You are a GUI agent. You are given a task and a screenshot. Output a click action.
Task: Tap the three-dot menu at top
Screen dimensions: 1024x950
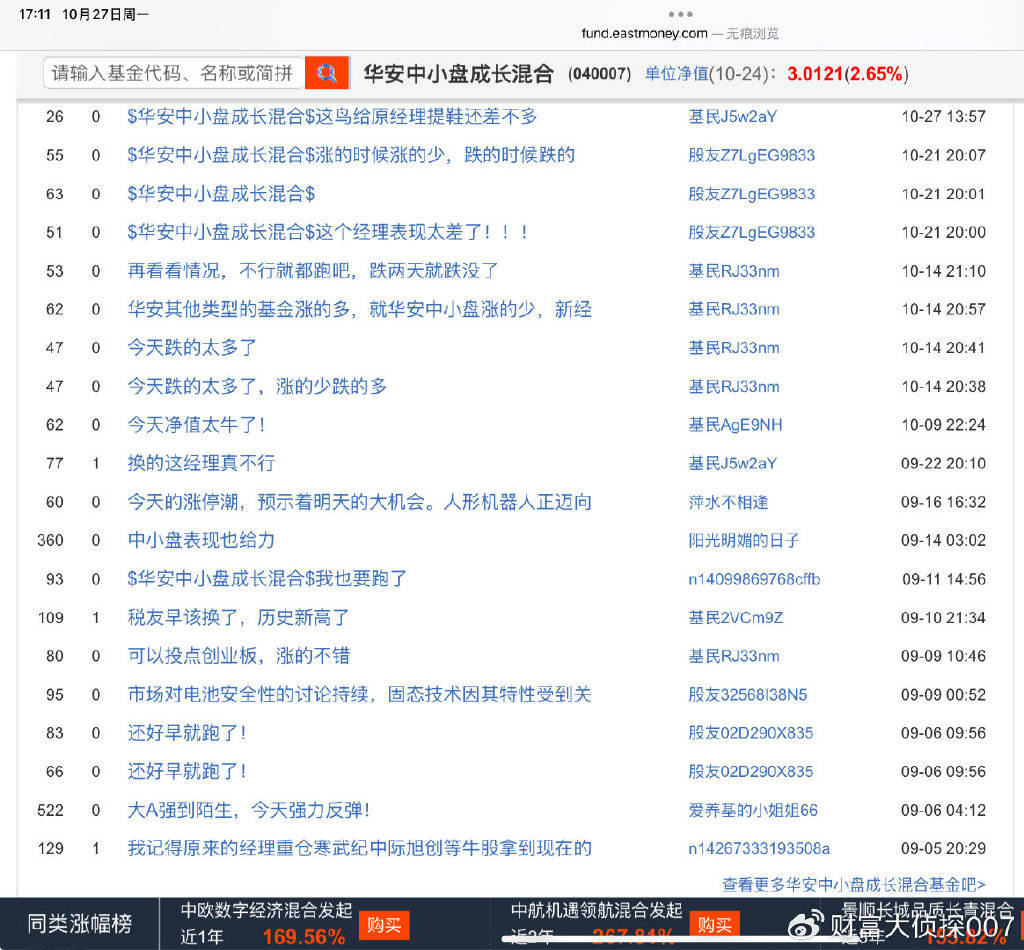[x=680, y=14]
